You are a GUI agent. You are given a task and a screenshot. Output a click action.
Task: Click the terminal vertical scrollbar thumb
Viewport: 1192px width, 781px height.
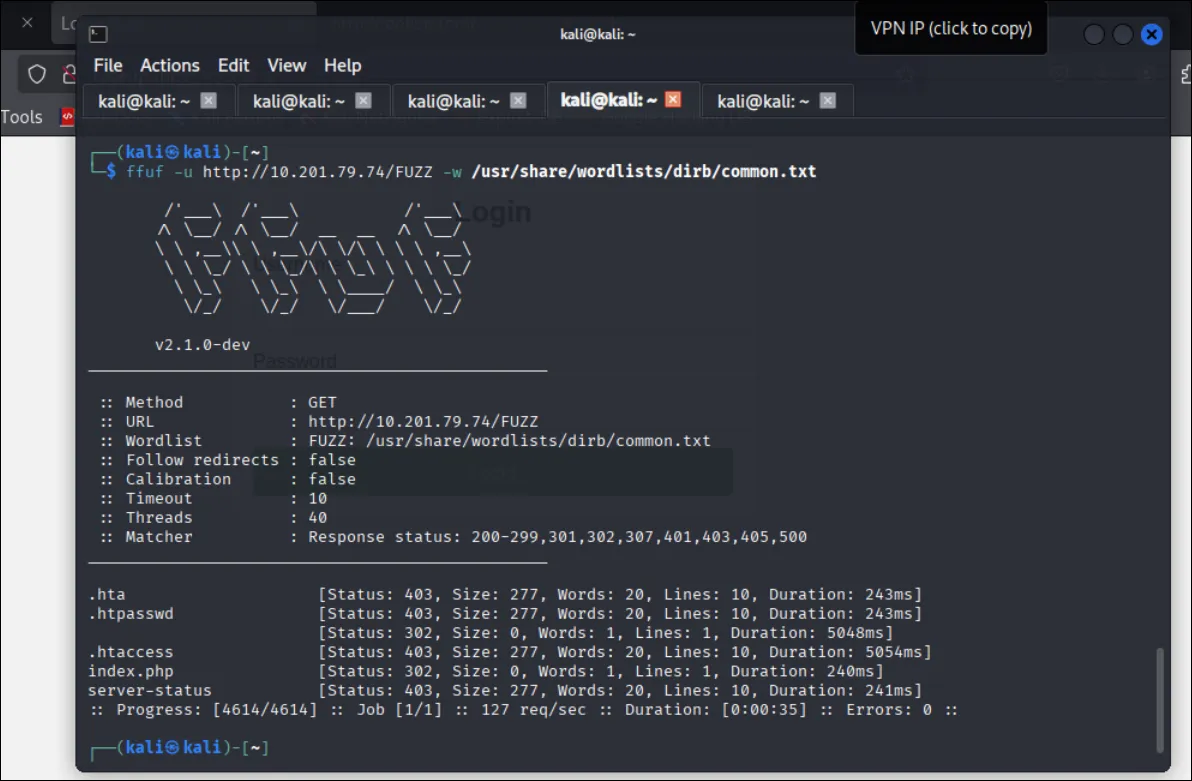[1159, 700]
